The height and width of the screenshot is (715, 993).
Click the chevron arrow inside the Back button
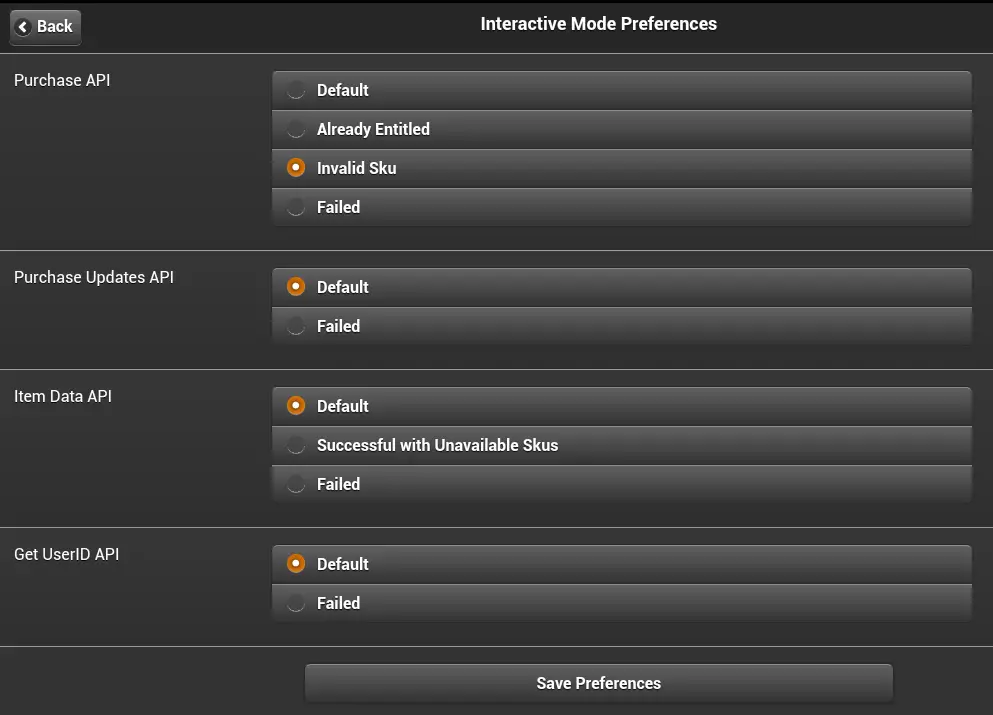[25, 27]
